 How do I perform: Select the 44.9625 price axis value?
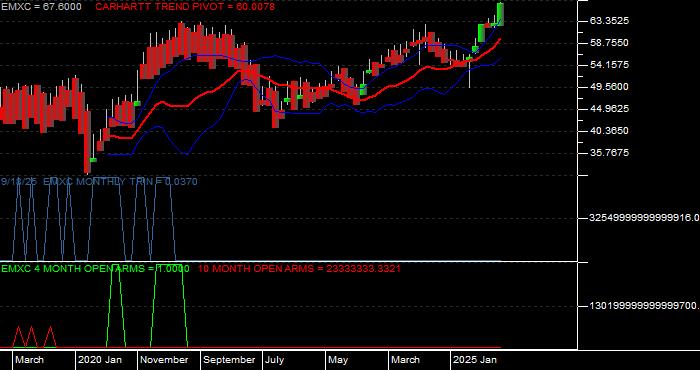pyautogui.click(x=609, y=109)
